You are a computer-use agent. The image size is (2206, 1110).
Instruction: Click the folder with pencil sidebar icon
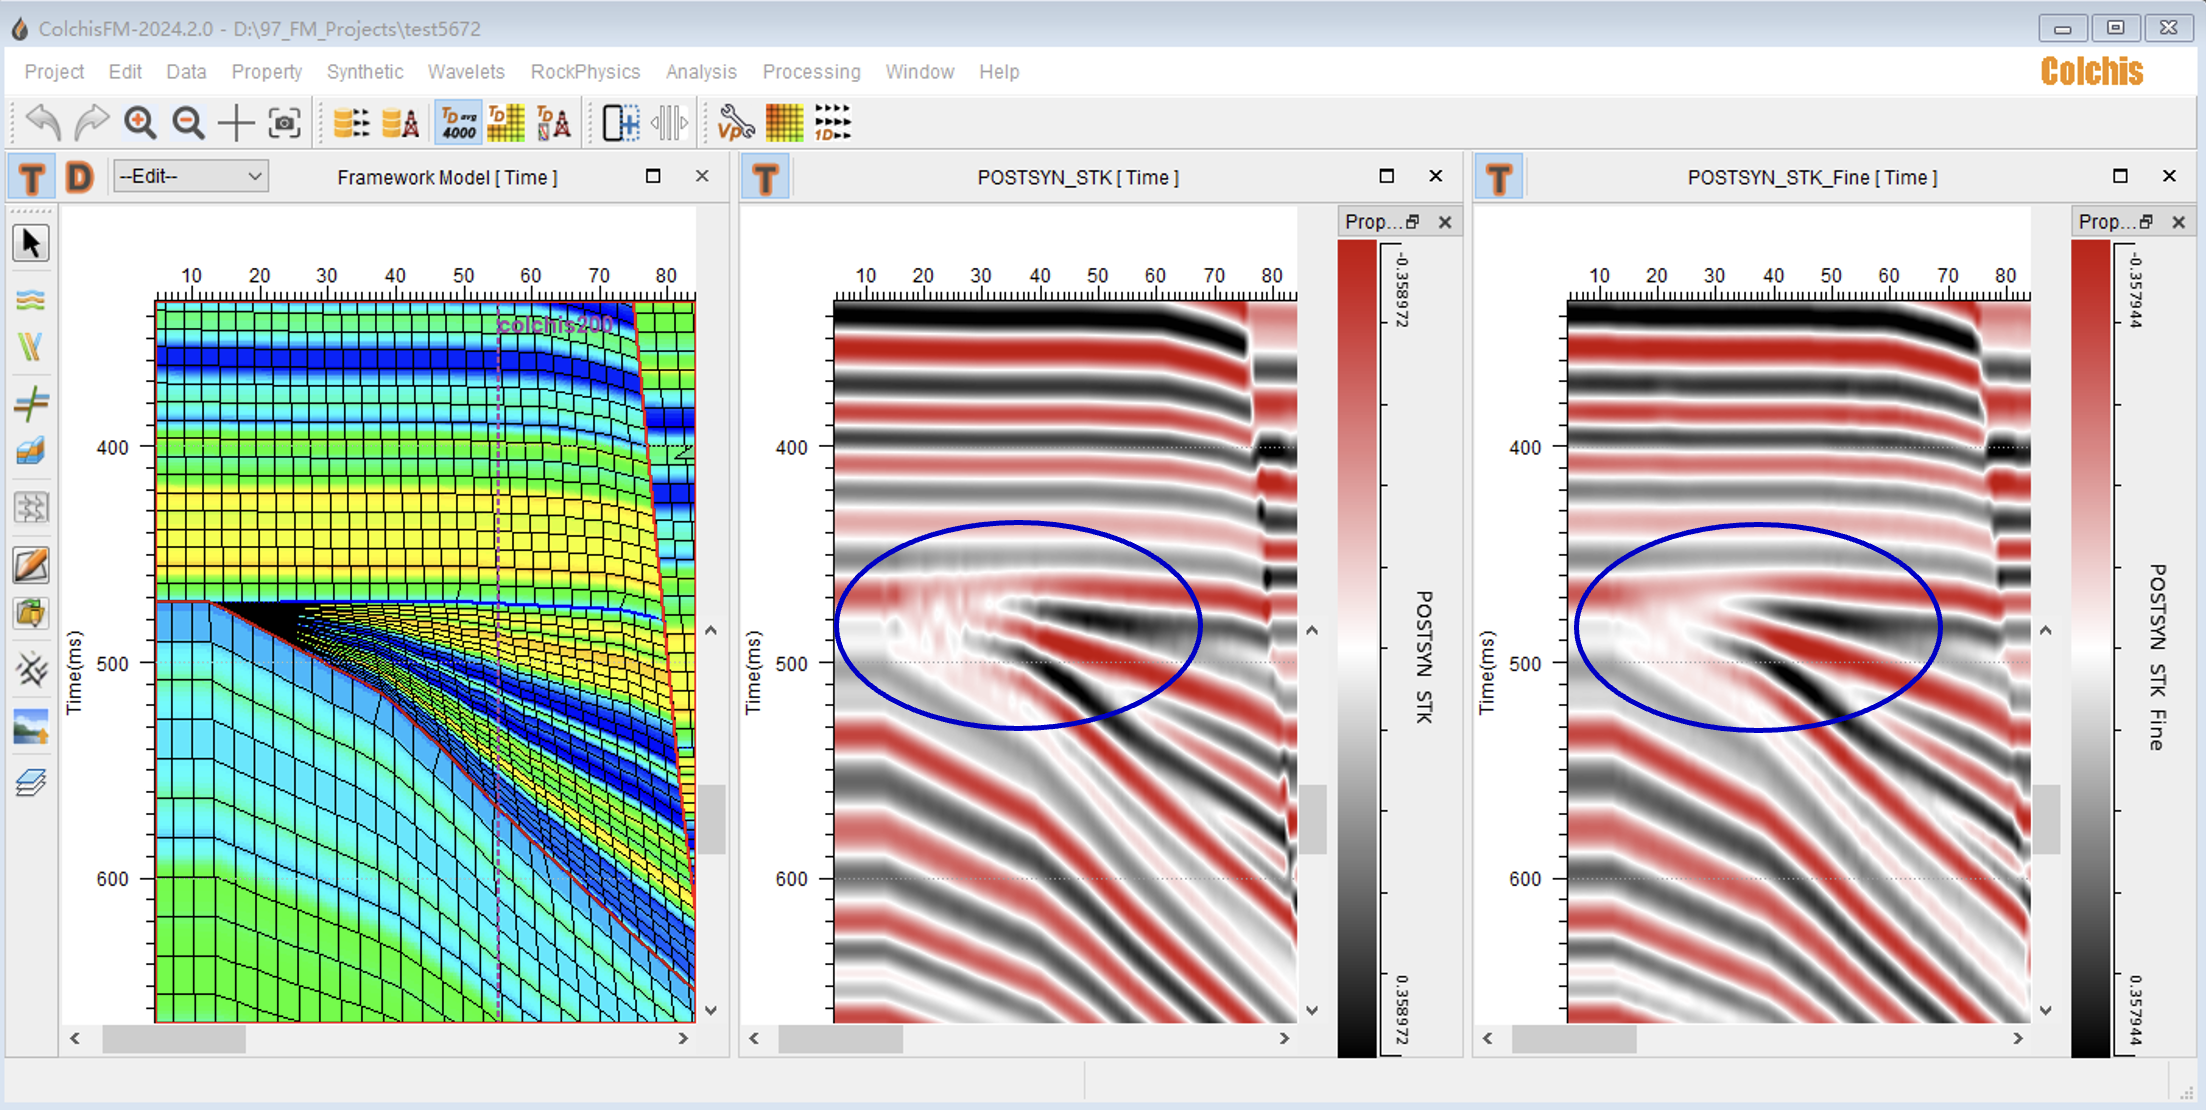31,613
